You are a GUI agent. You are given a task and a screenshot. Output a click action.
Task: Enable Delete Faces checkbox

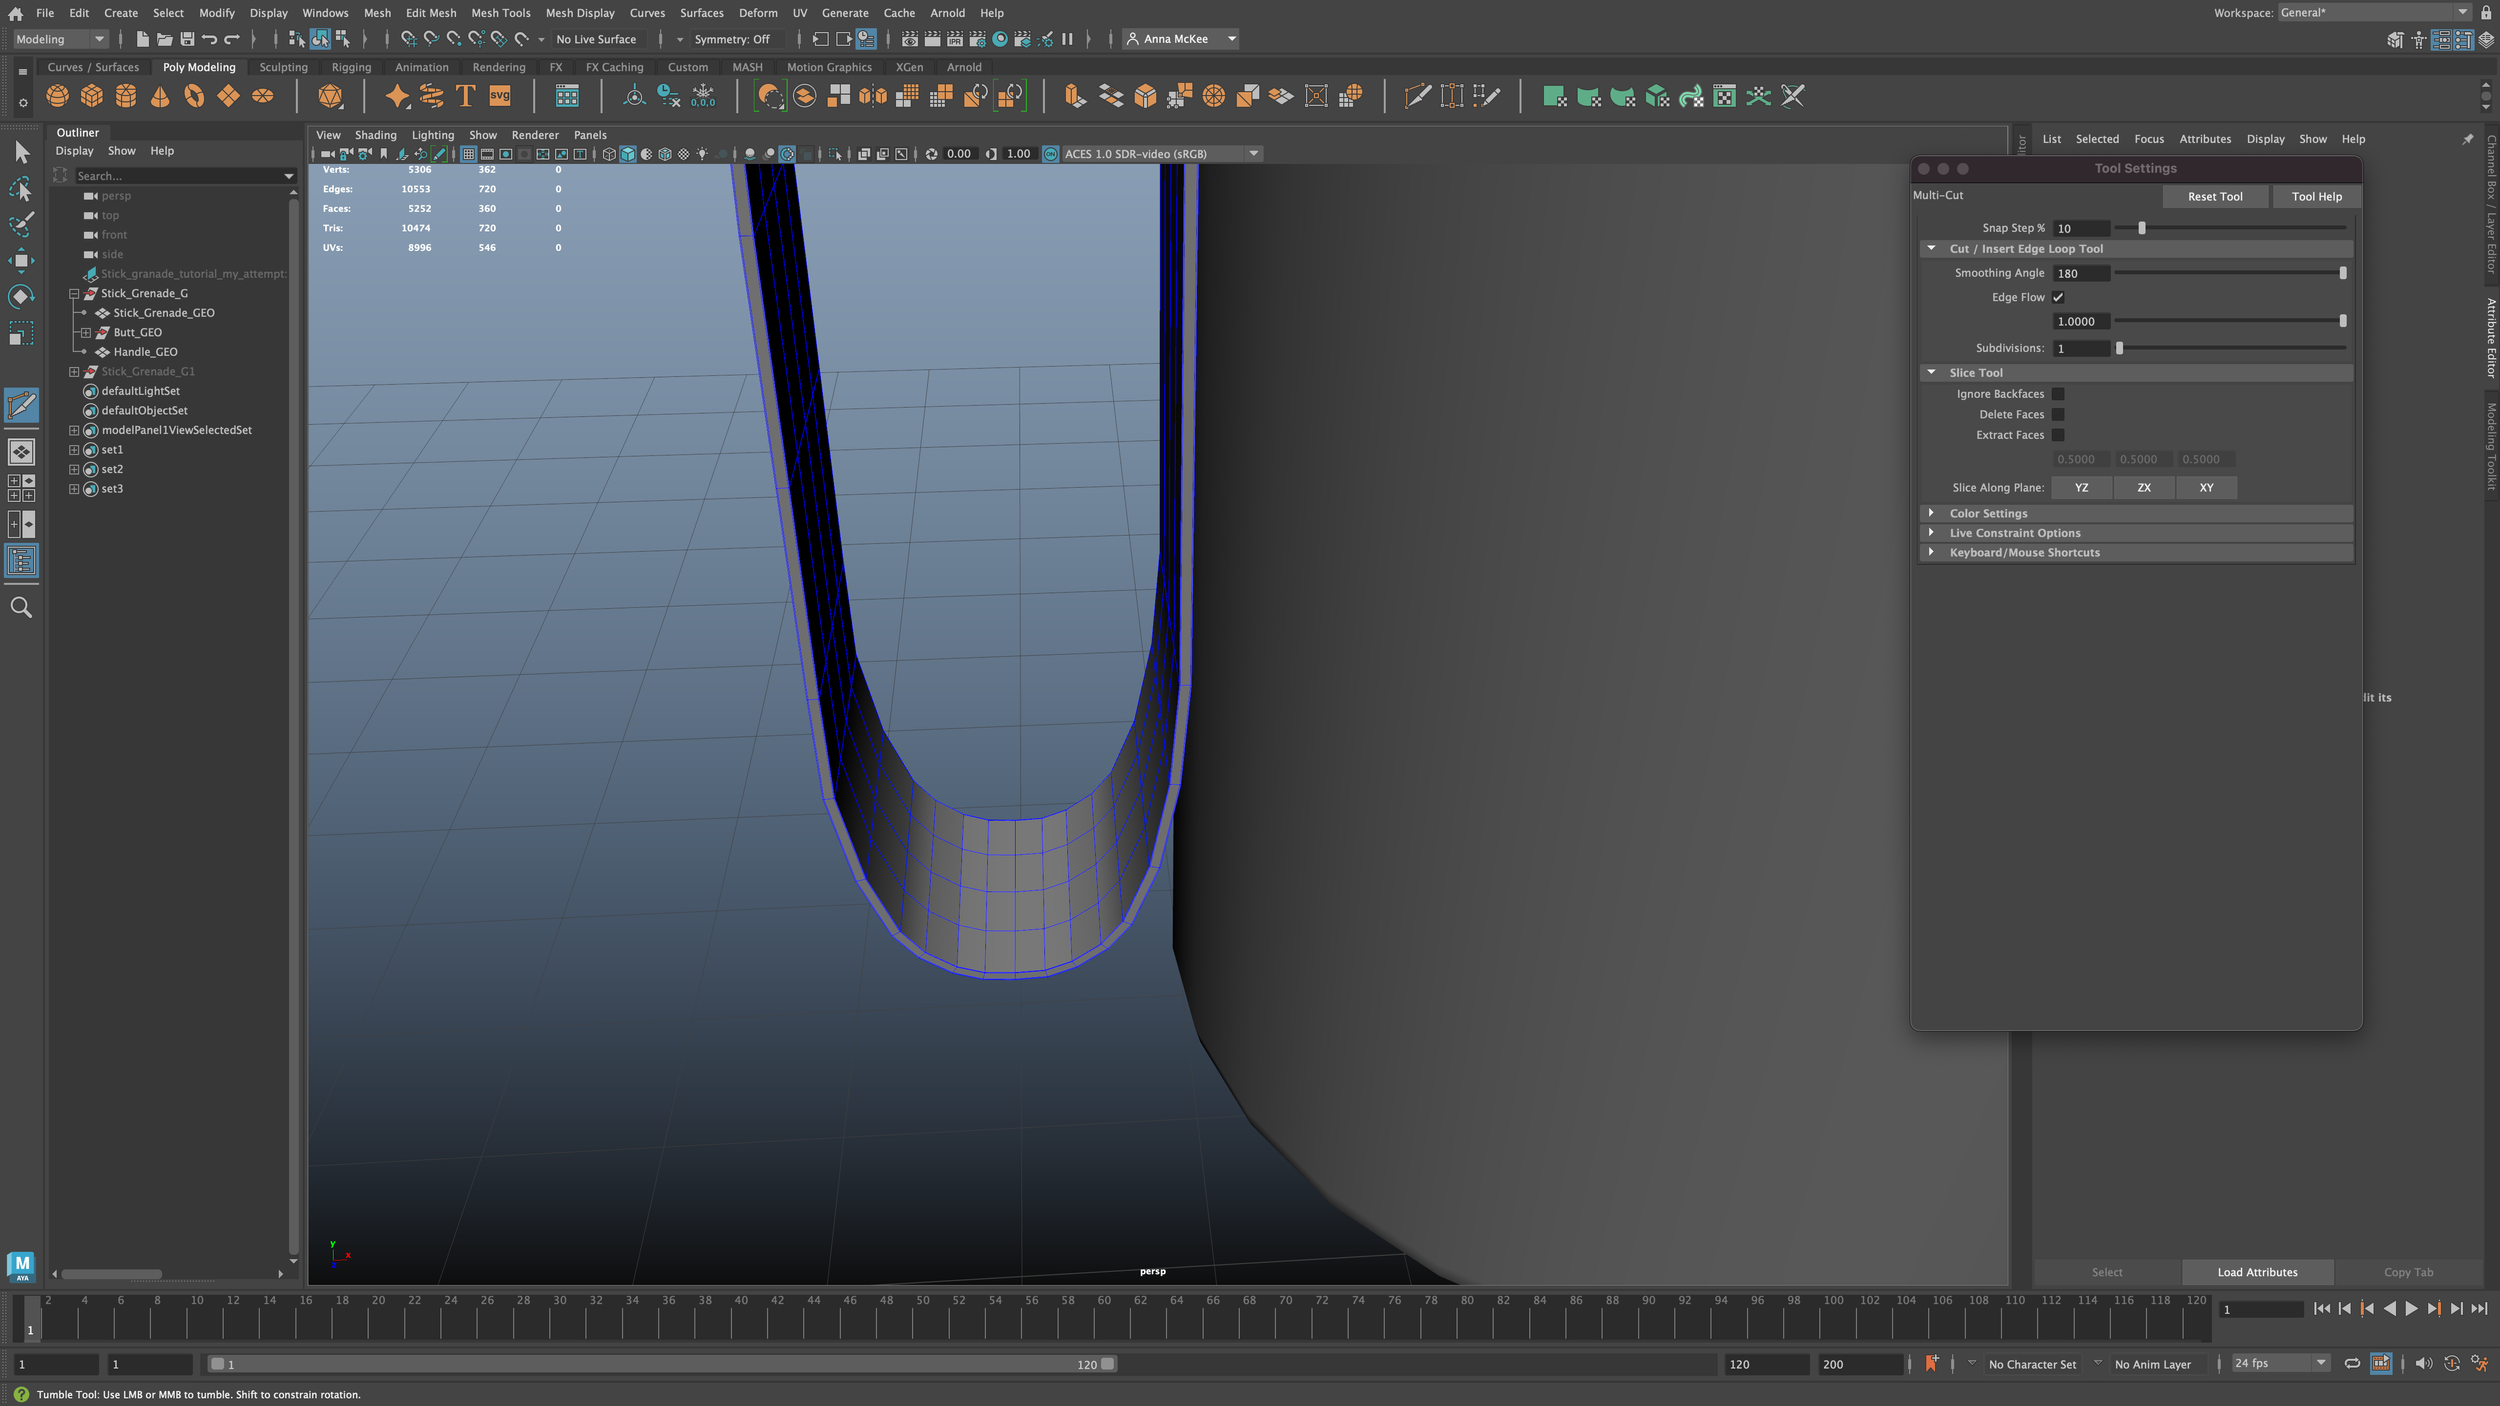2058,414
